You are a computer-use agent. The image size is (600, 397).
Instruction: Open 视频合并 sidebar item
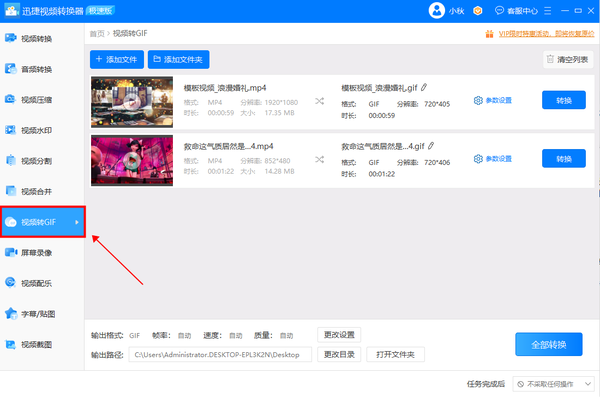click(x=42, y=191)
